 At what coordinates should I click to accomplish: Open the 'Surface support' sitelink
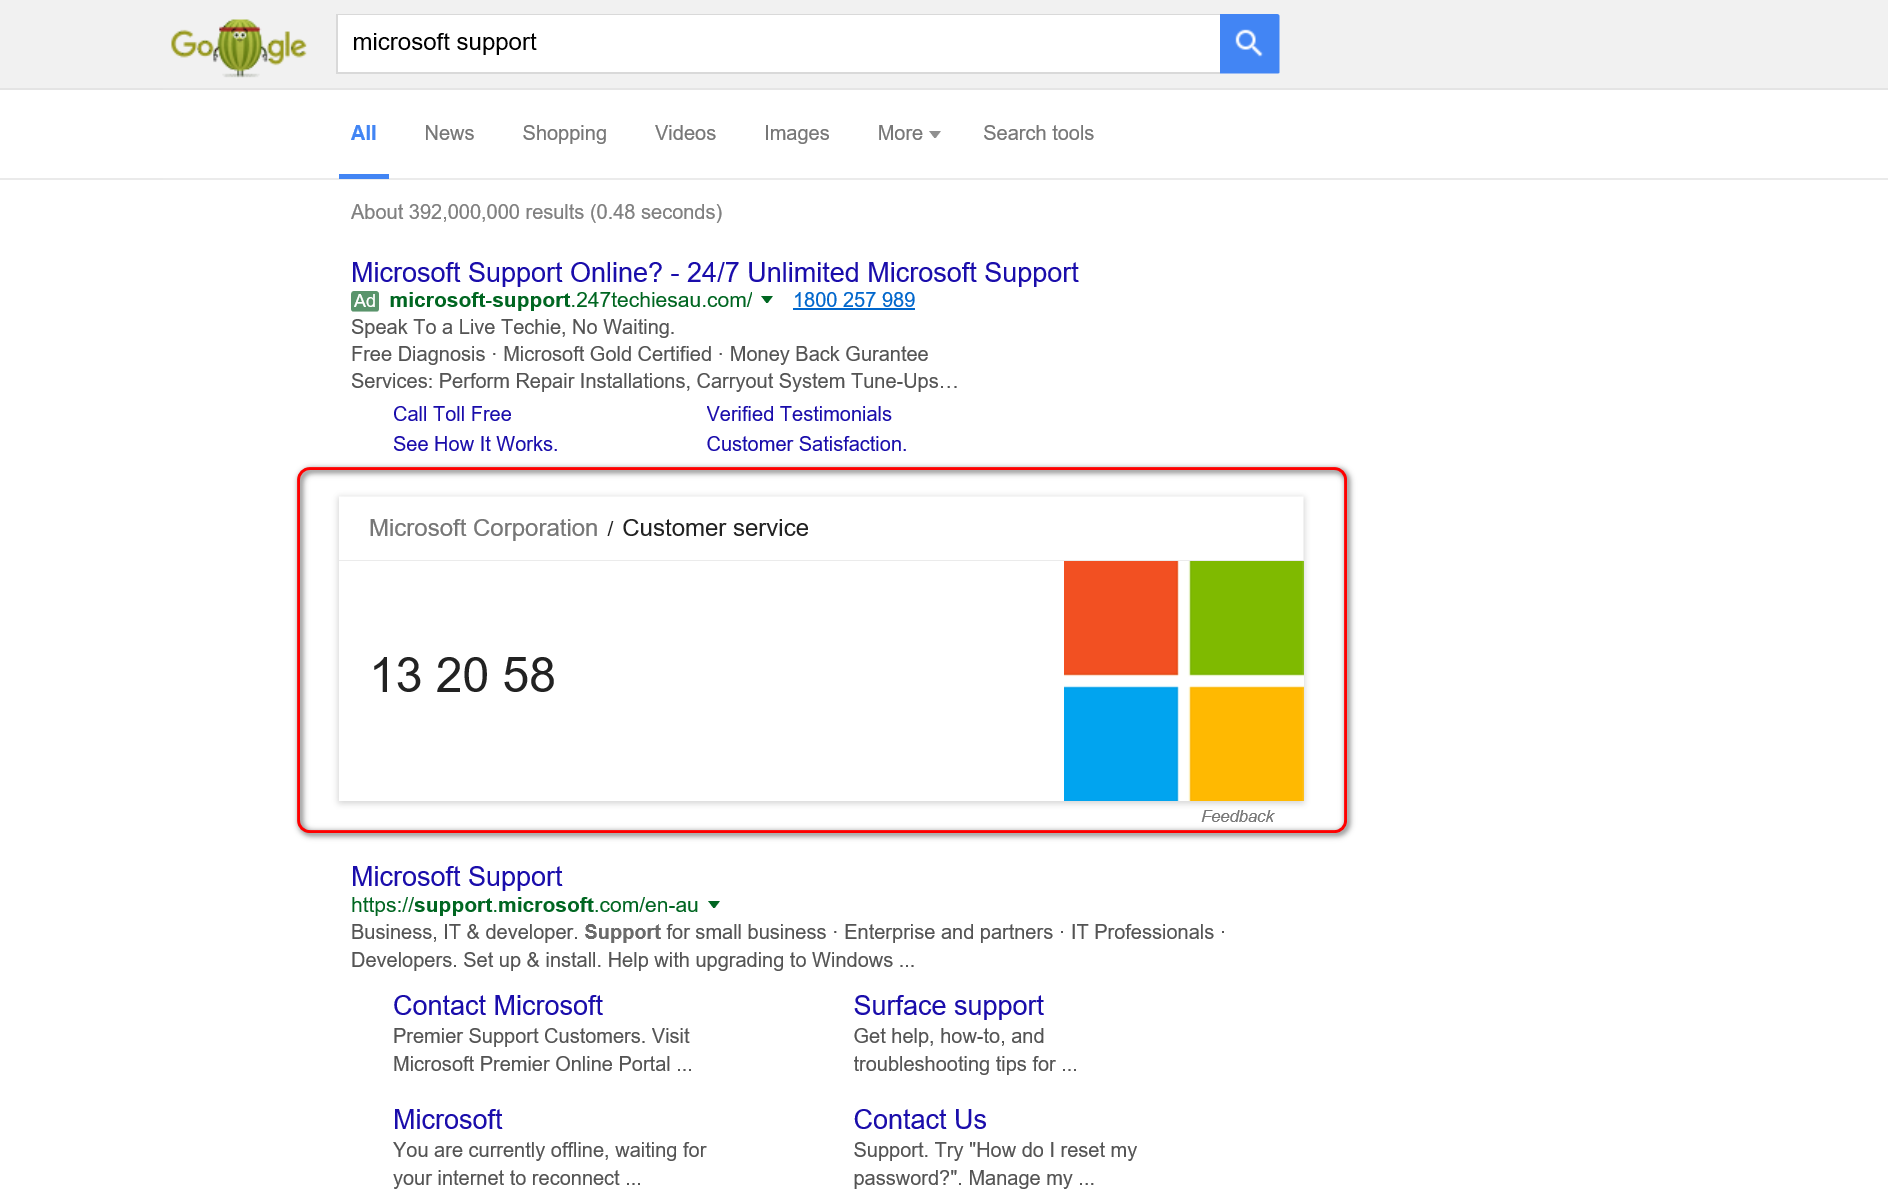tap(948, 1005)
